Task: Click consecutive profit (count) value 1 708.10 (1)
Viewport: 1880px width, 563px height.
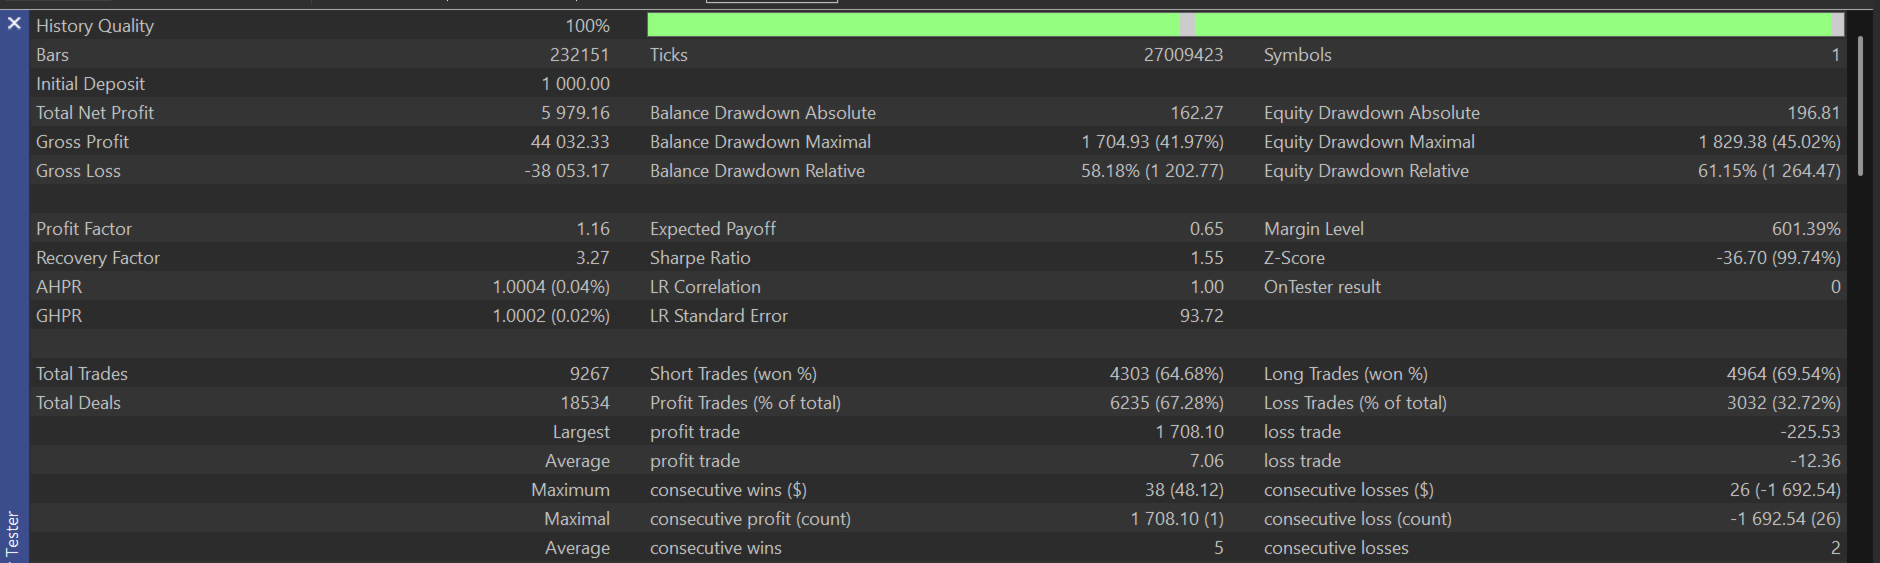Action: pyautogui.click(x=1177, y=519)
